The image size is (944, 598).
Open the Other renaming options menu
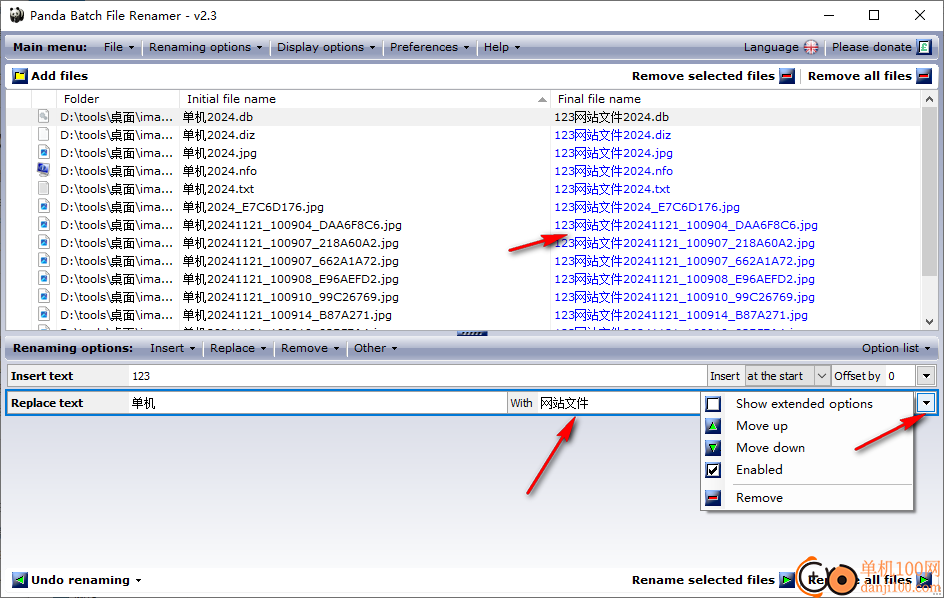point(375,348)
